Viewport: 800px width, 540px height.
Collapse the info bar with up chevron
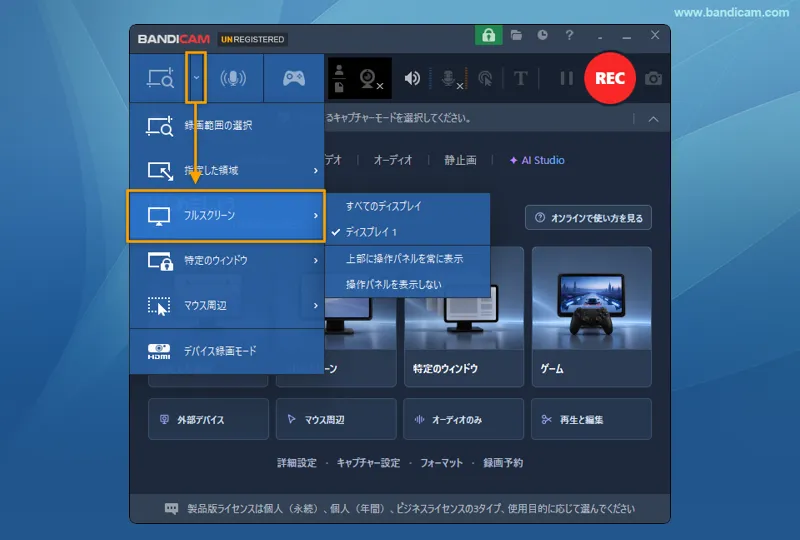pos(653,119)
